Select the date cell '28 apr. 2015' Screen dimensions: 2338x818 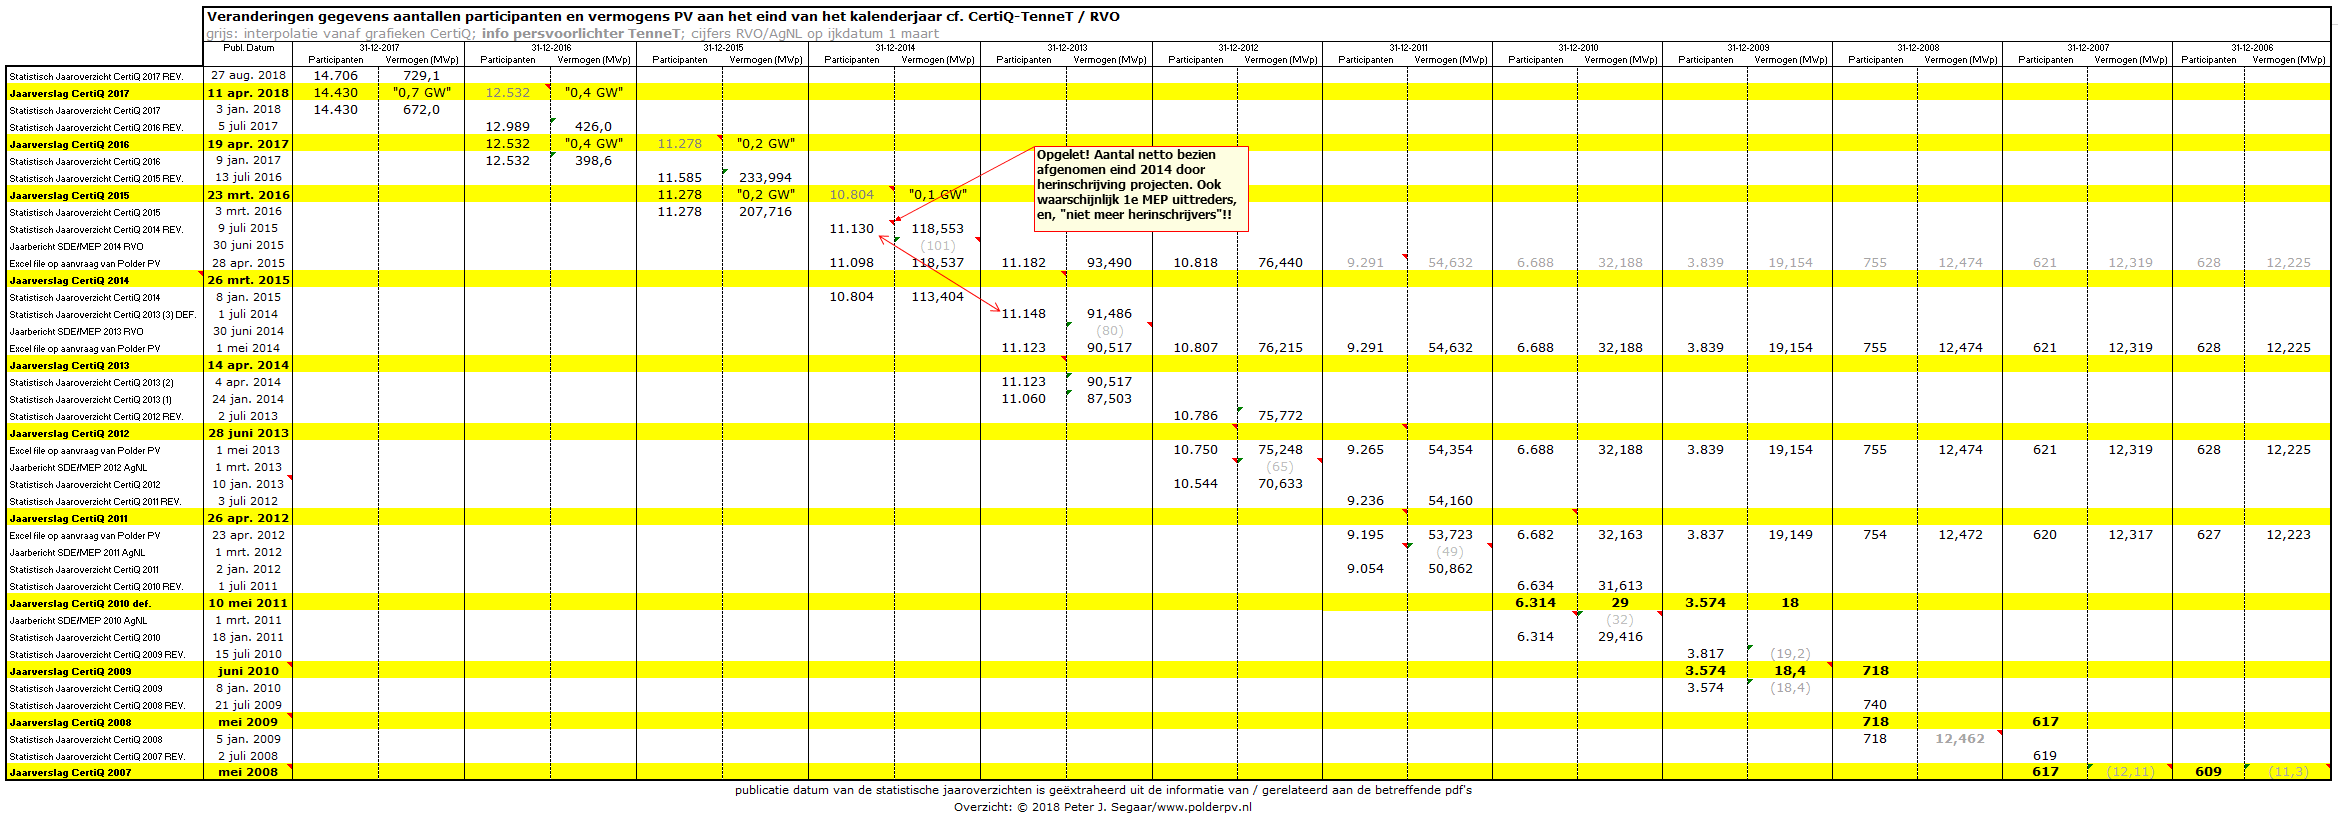248,263
